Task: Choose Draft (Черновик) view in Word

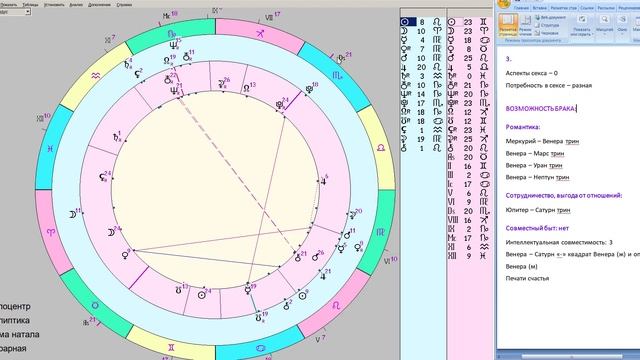Action: pyautogui.click(x=547, y=33)
